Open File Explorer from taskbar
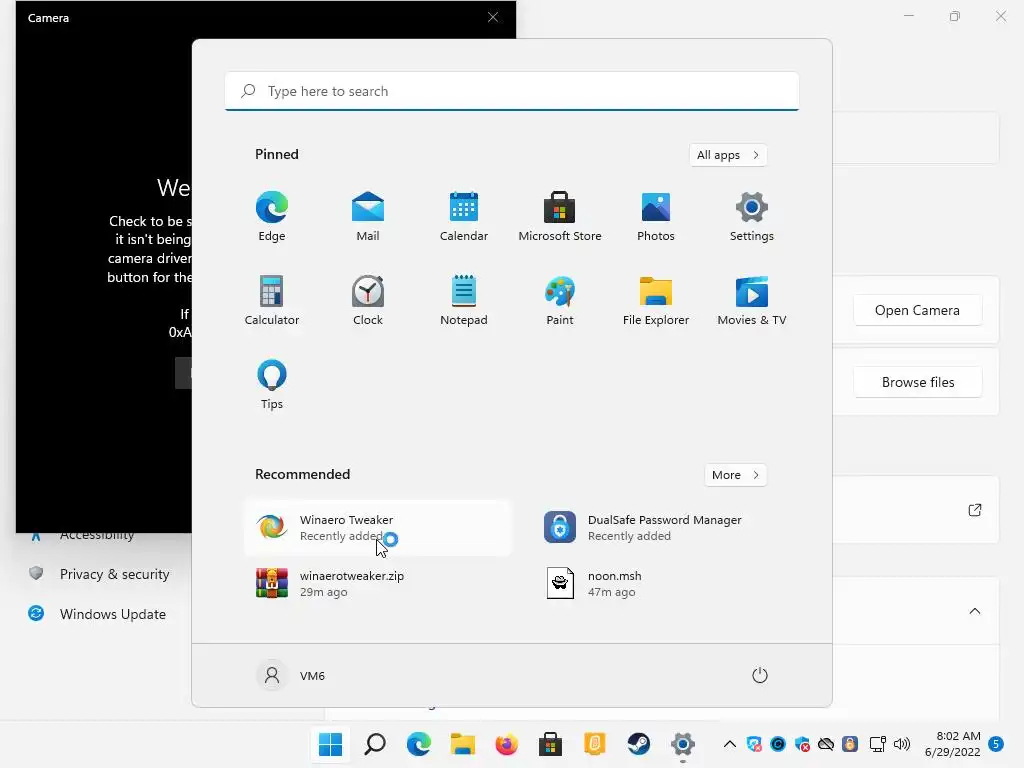Viewport: 1024px width, 768px height. [462, 744]
